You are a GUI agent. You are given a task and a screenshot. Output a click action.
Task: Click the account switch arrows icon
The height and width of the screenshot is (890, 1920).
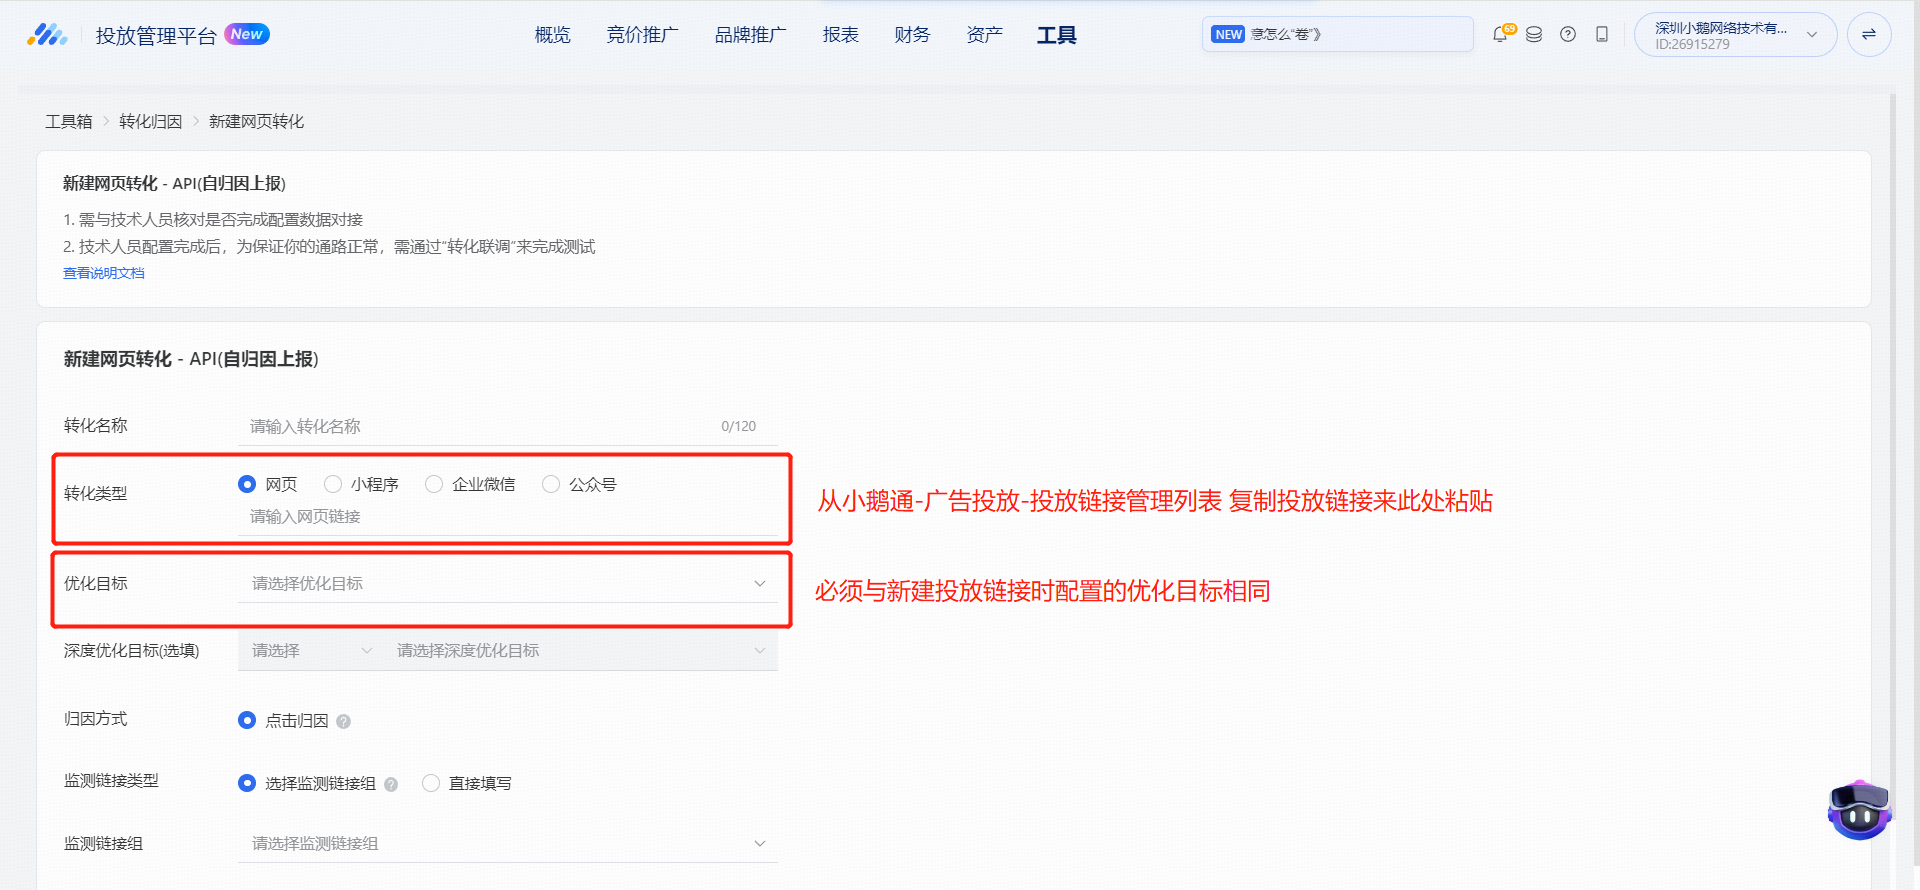pyautogui.click(x=1869, y=34)
